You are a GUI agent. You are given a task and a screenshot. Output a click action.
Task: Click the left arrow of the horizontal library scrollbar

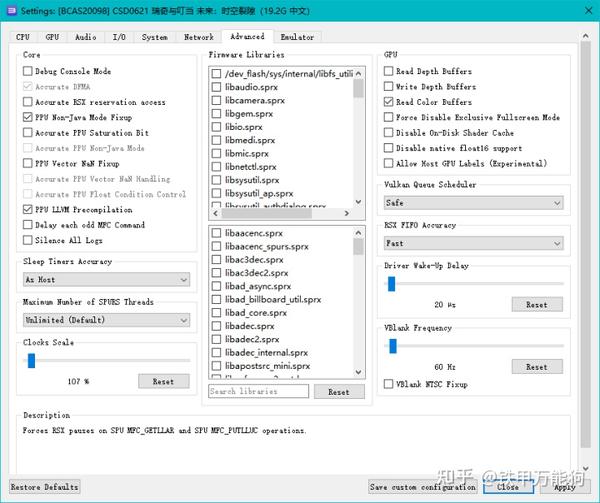(215, 213)
